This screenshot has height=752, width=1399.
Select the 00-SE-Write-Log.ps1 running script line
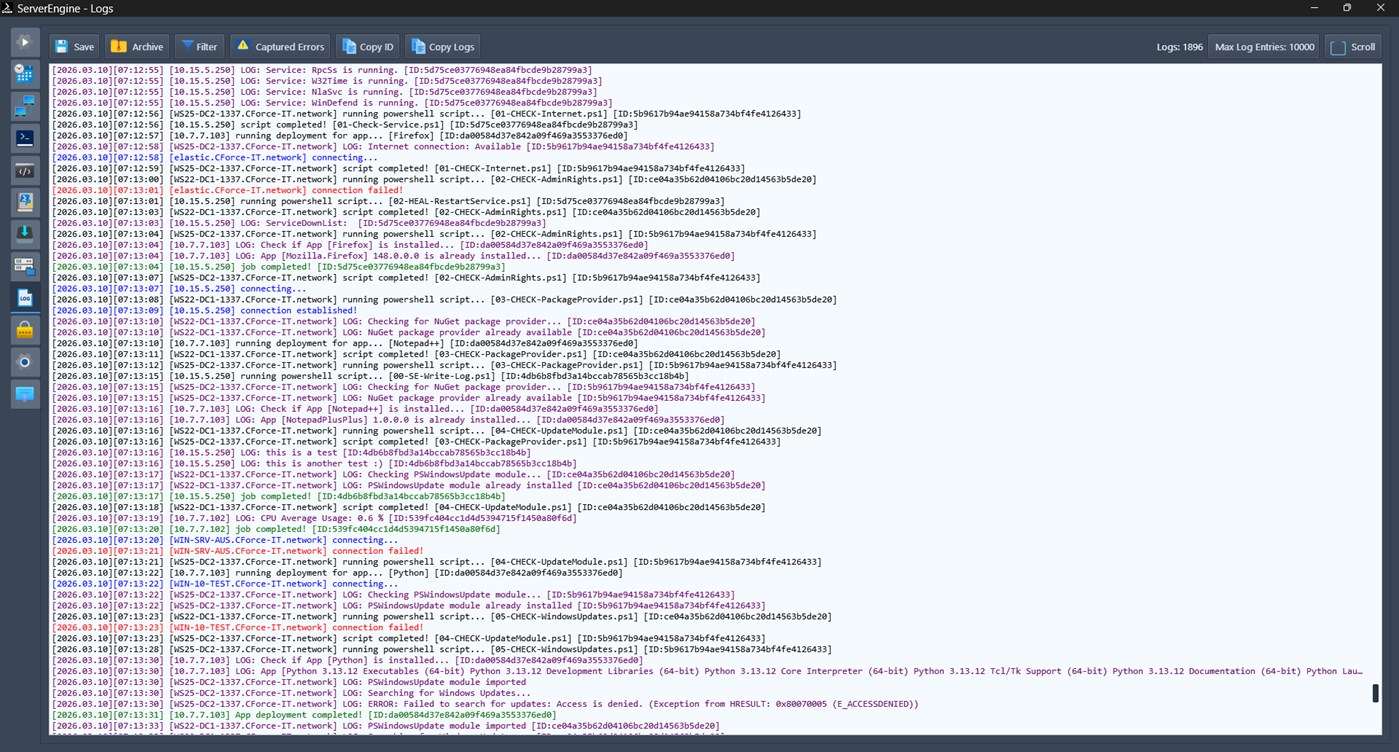370,376
